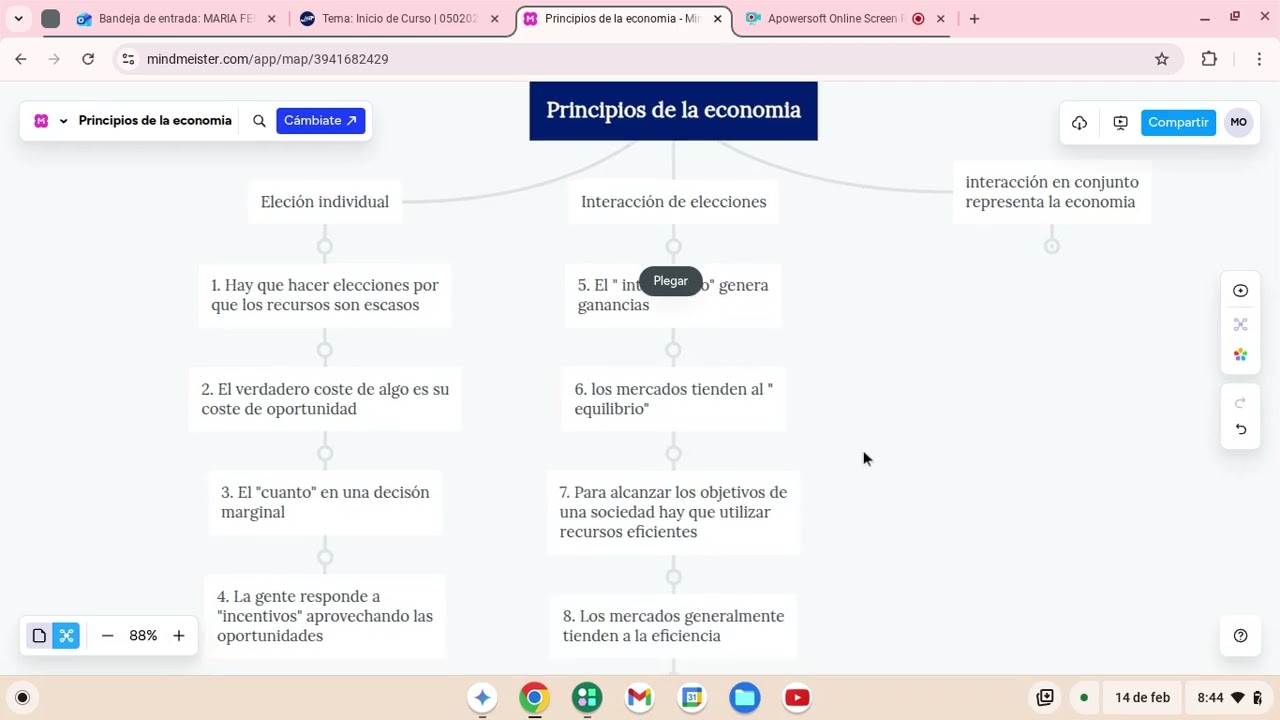Zoom out with minus button

107,636
